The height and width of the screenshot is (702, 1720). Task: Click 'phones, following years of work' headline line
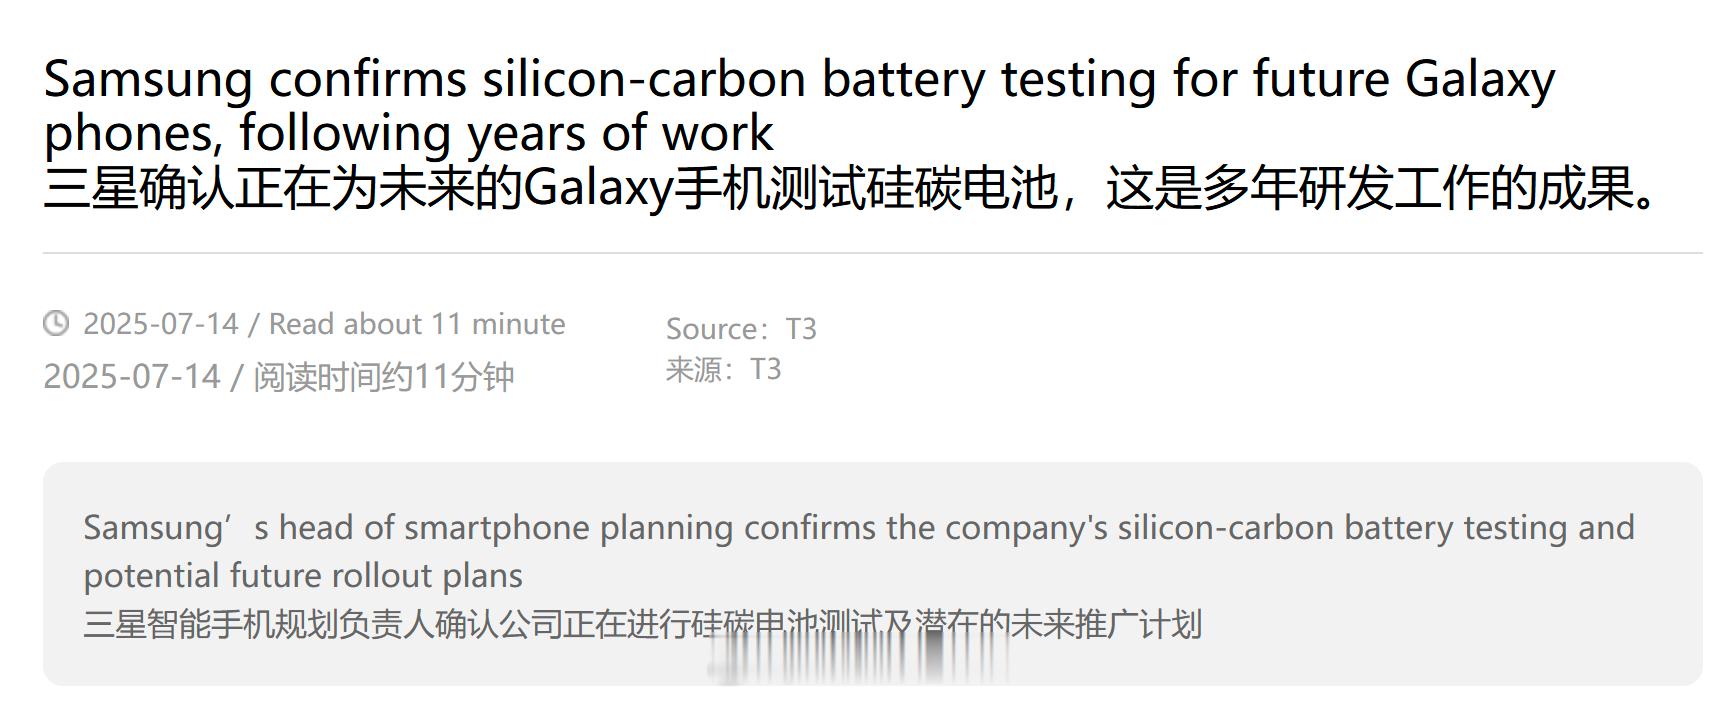408,133
